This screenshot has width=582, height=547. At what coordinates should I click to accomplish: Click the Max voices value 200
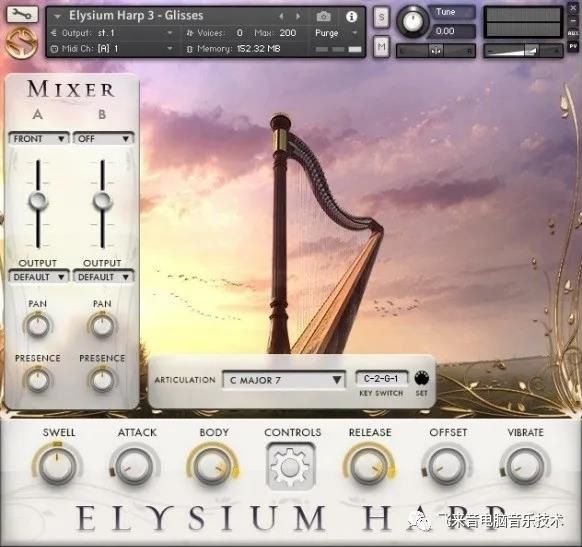click(x=288, y=33)
